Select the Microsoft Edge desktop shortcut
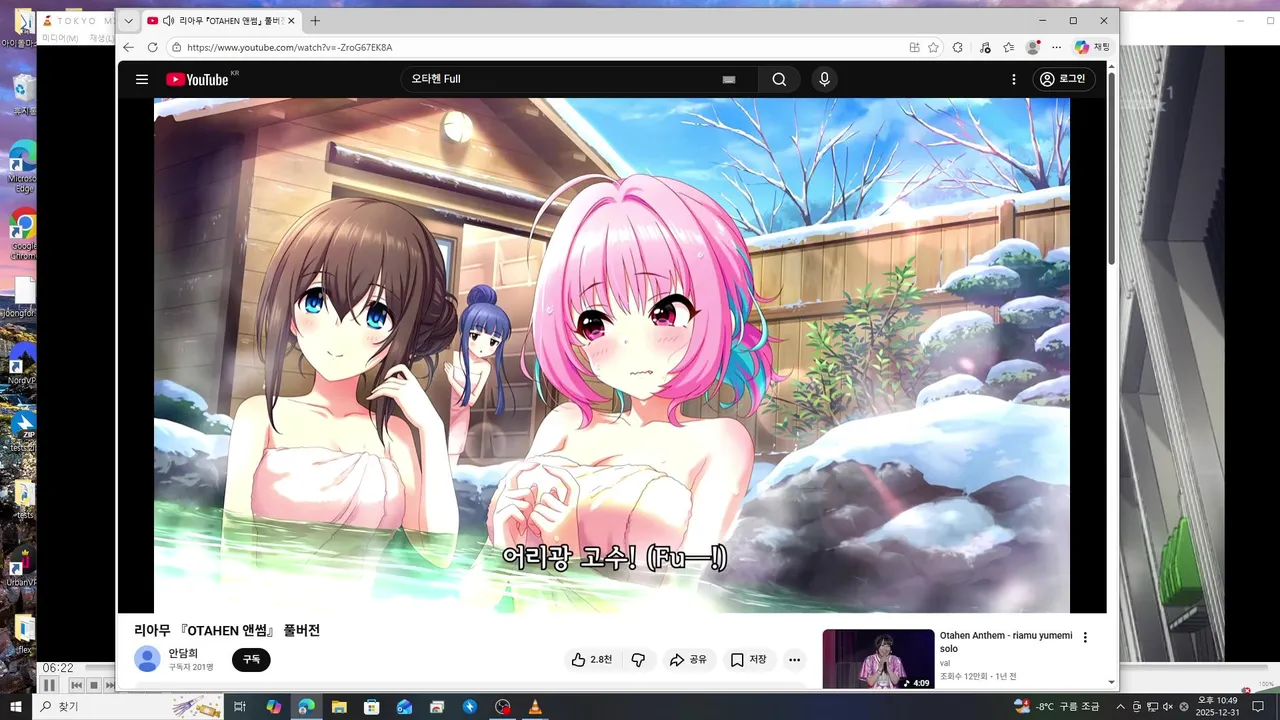The height and width of the screenshot is (720, 1280). tap(22, 165)
